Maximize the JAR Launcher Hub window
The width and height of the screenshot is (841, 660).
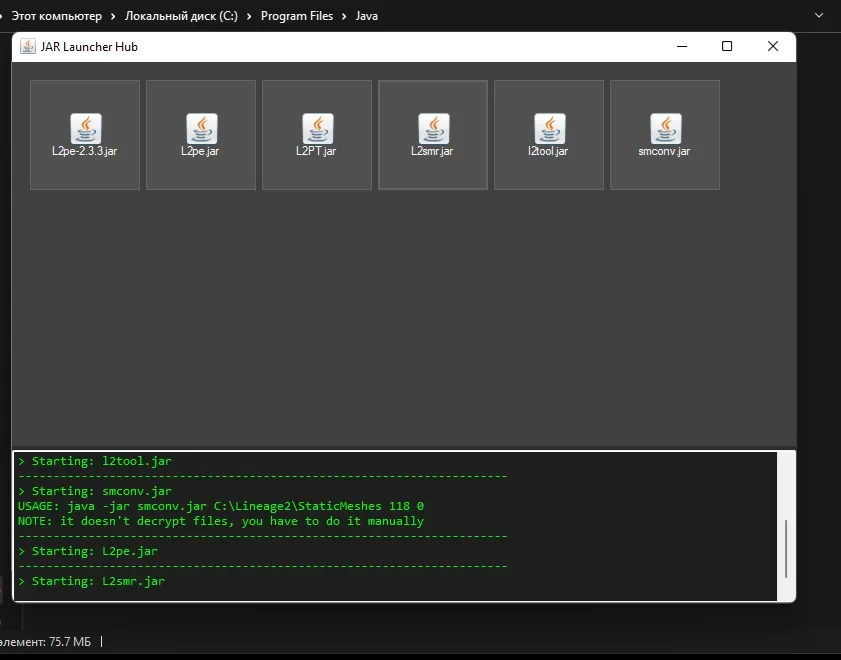coord(727,47)
